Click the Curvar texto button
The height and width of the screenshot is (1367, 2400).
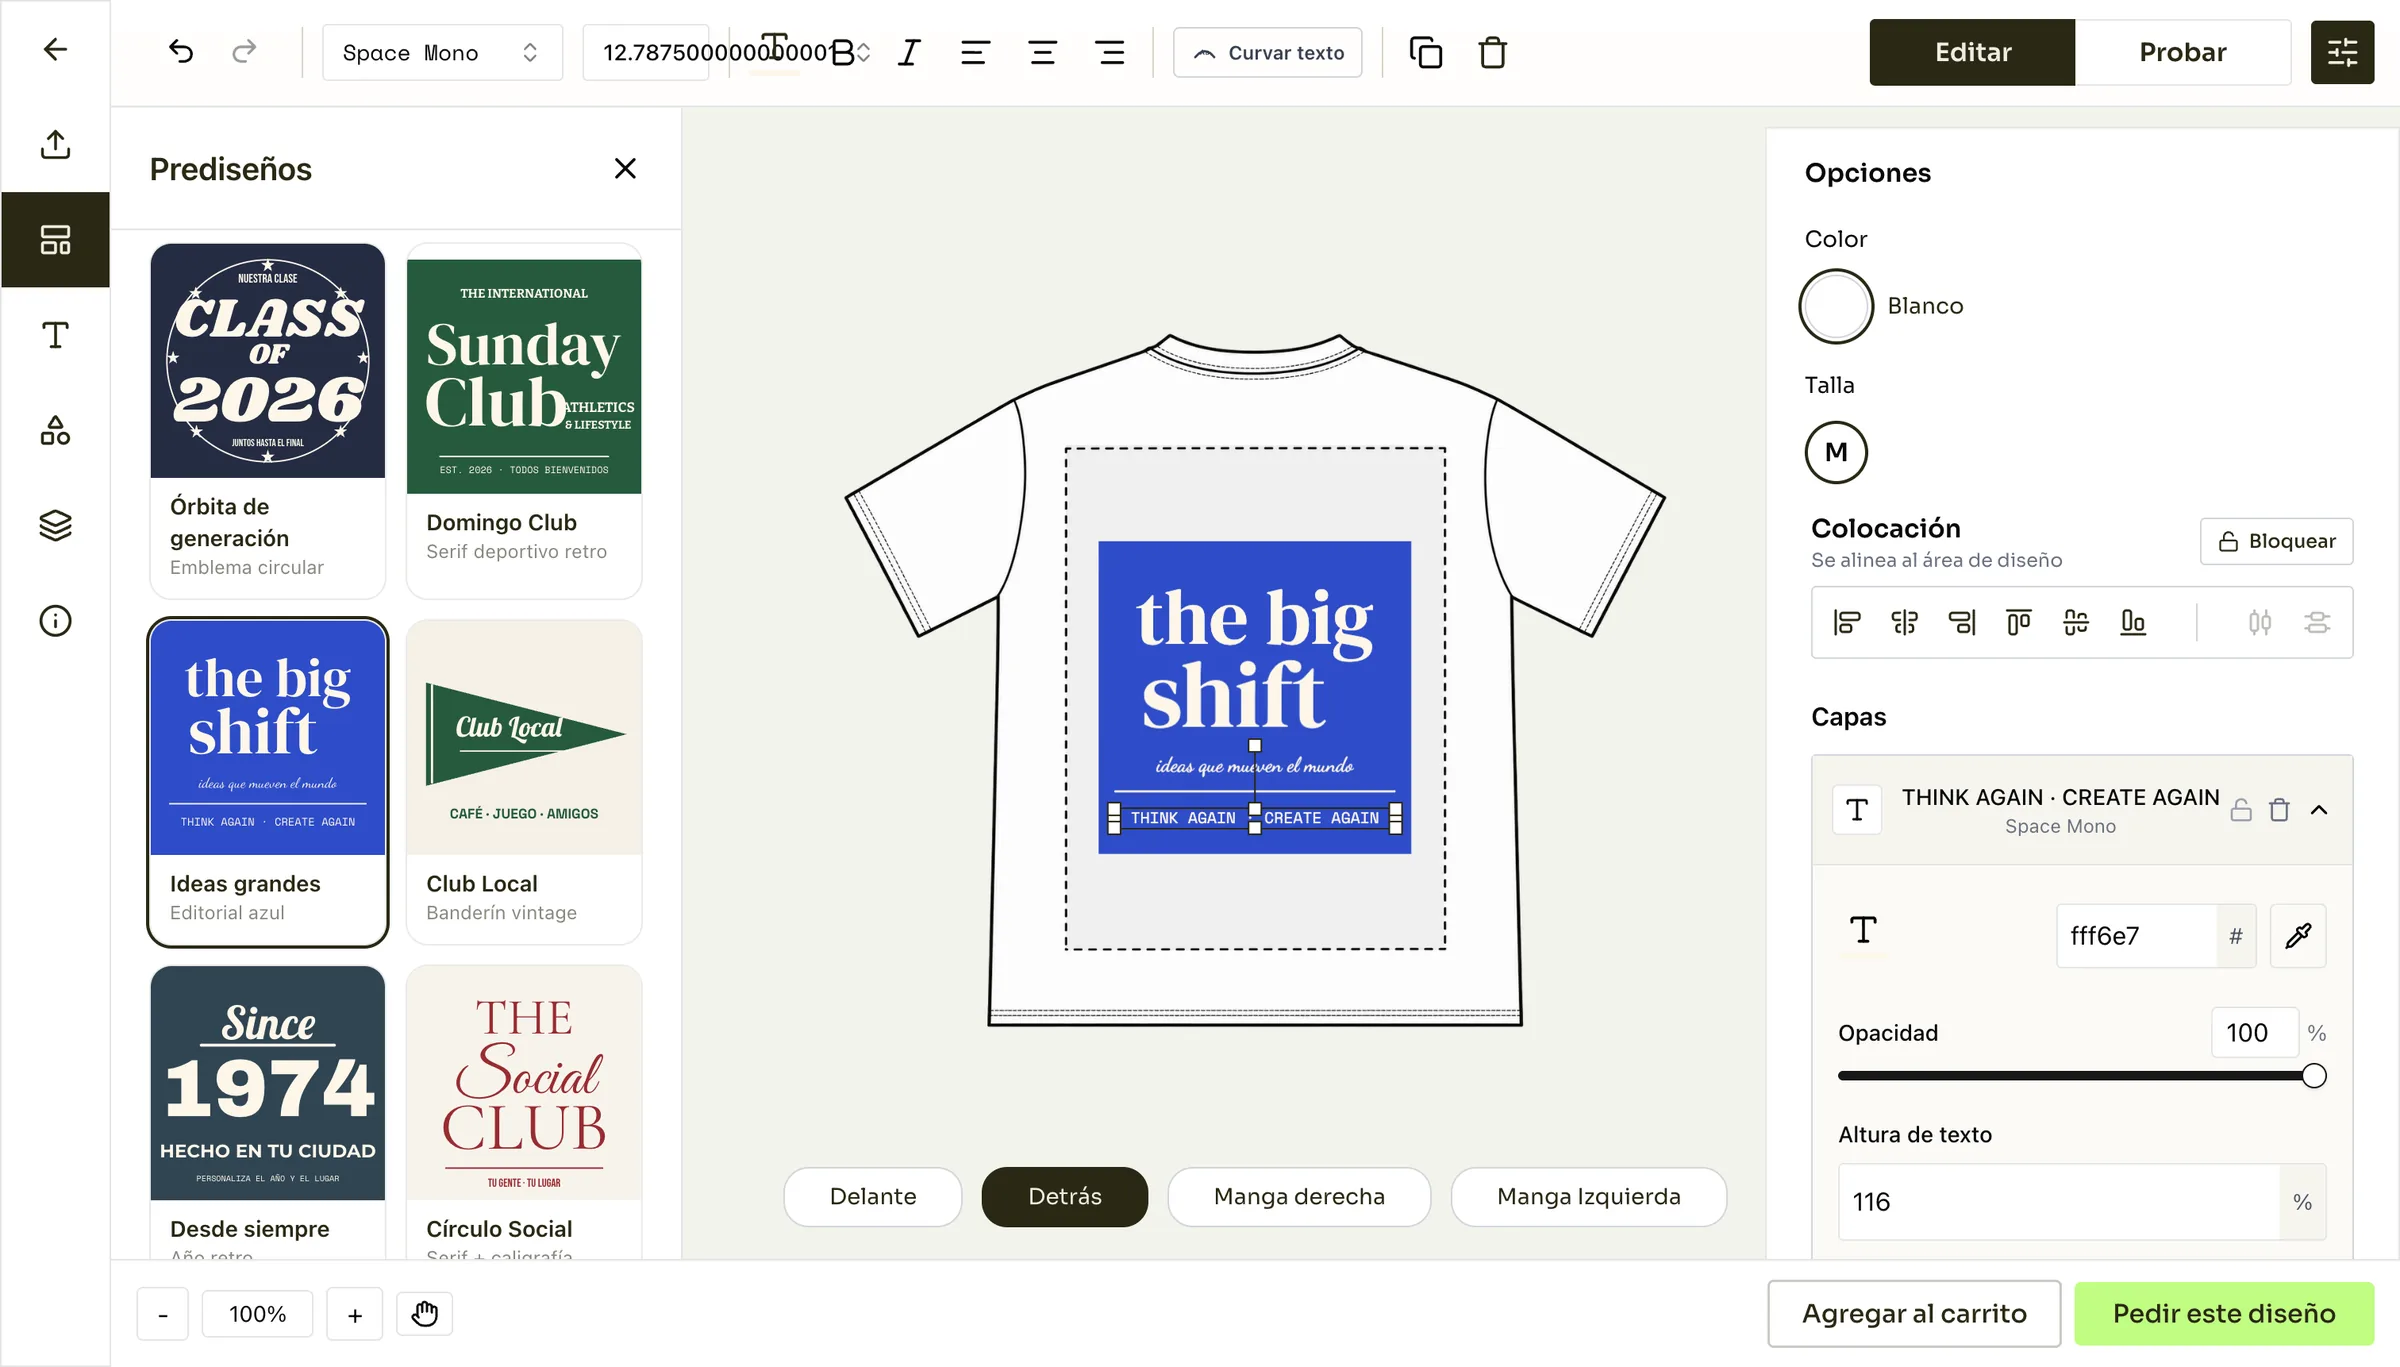(1267, 52)
